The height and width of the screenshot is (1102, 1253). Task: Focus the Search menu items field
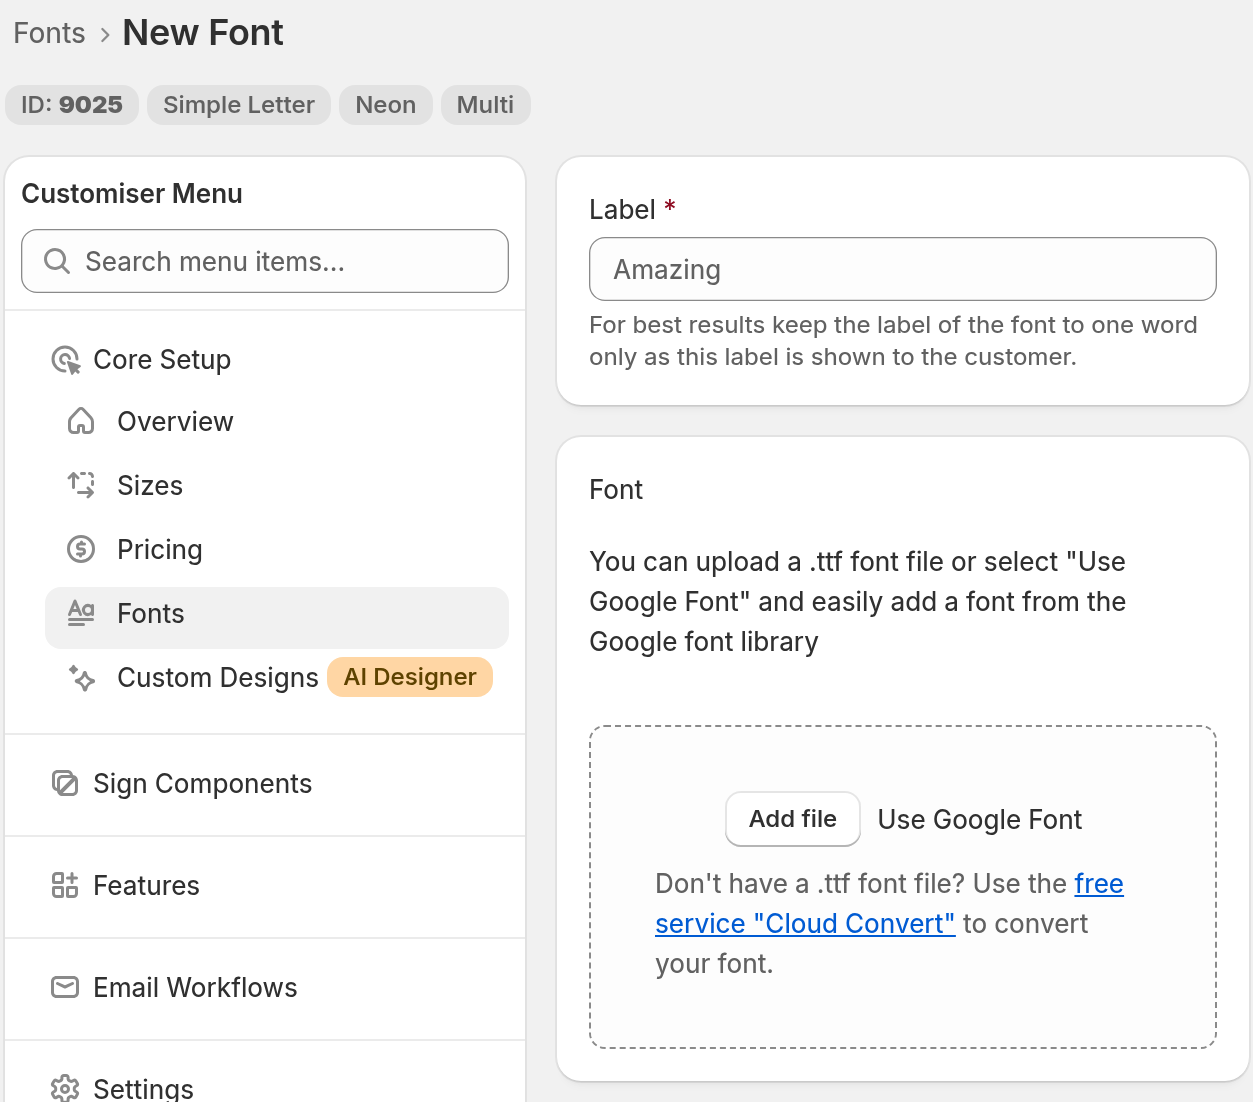pyautogui.click(x=265, y=261)
